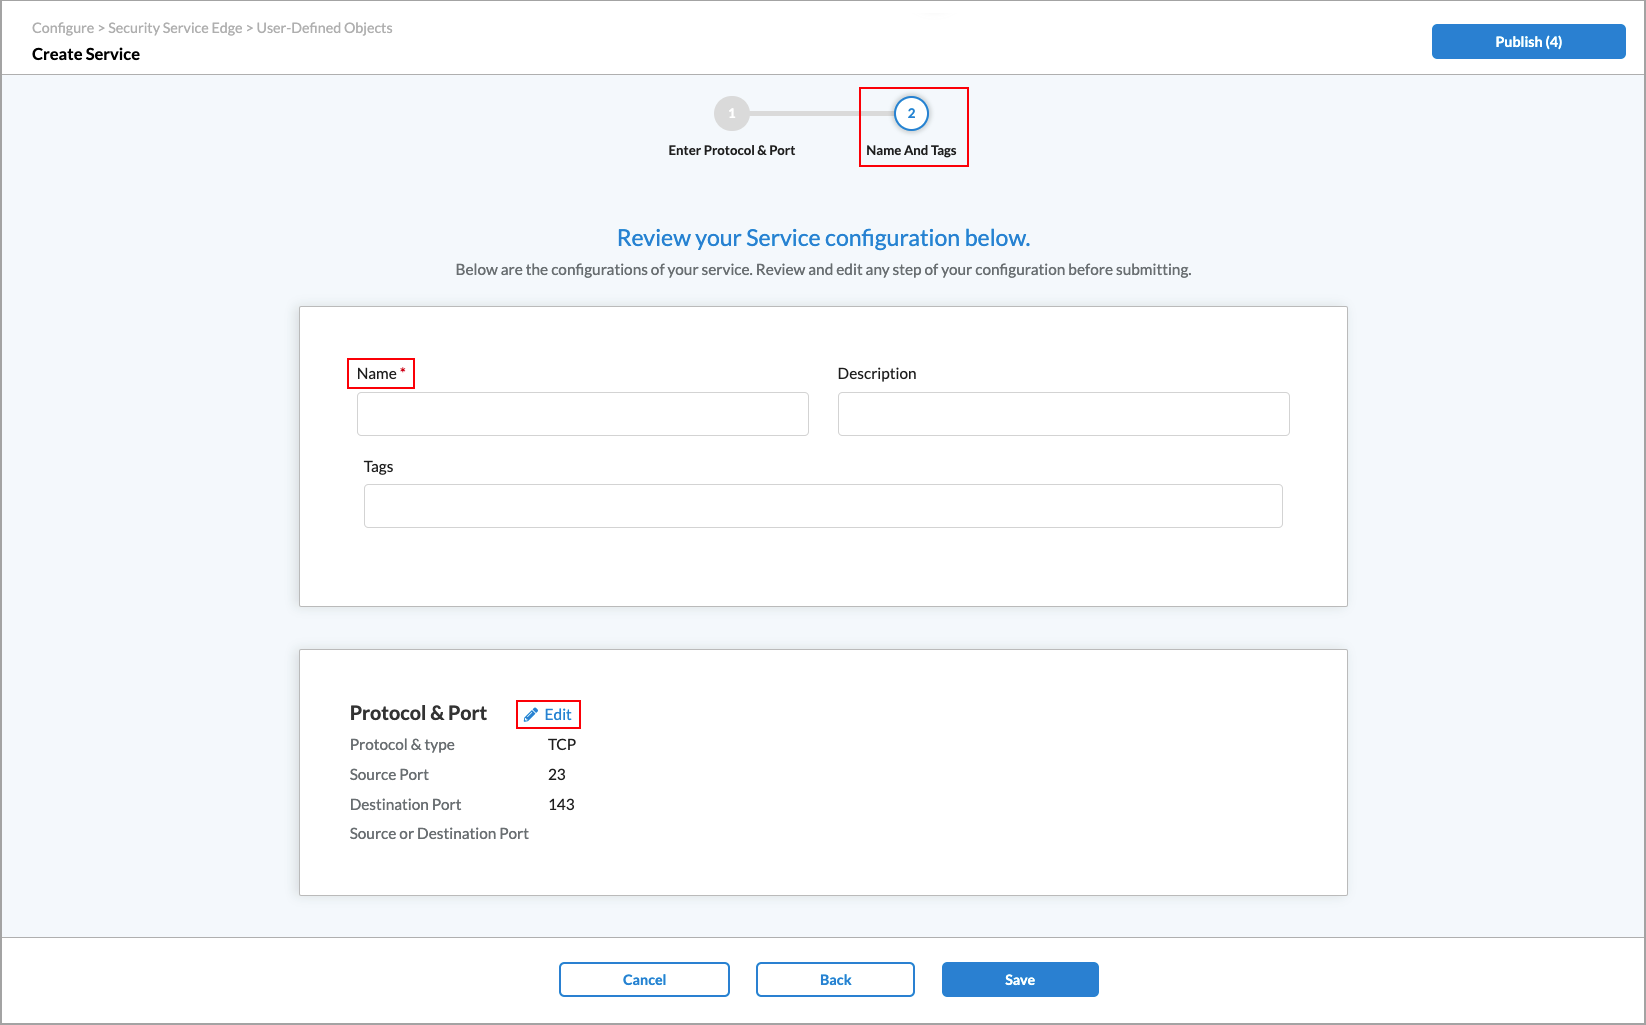The width and height of the screenshot is (1646, 1025).
Task: Click into the Description input field
Action: pos(1063,413)
